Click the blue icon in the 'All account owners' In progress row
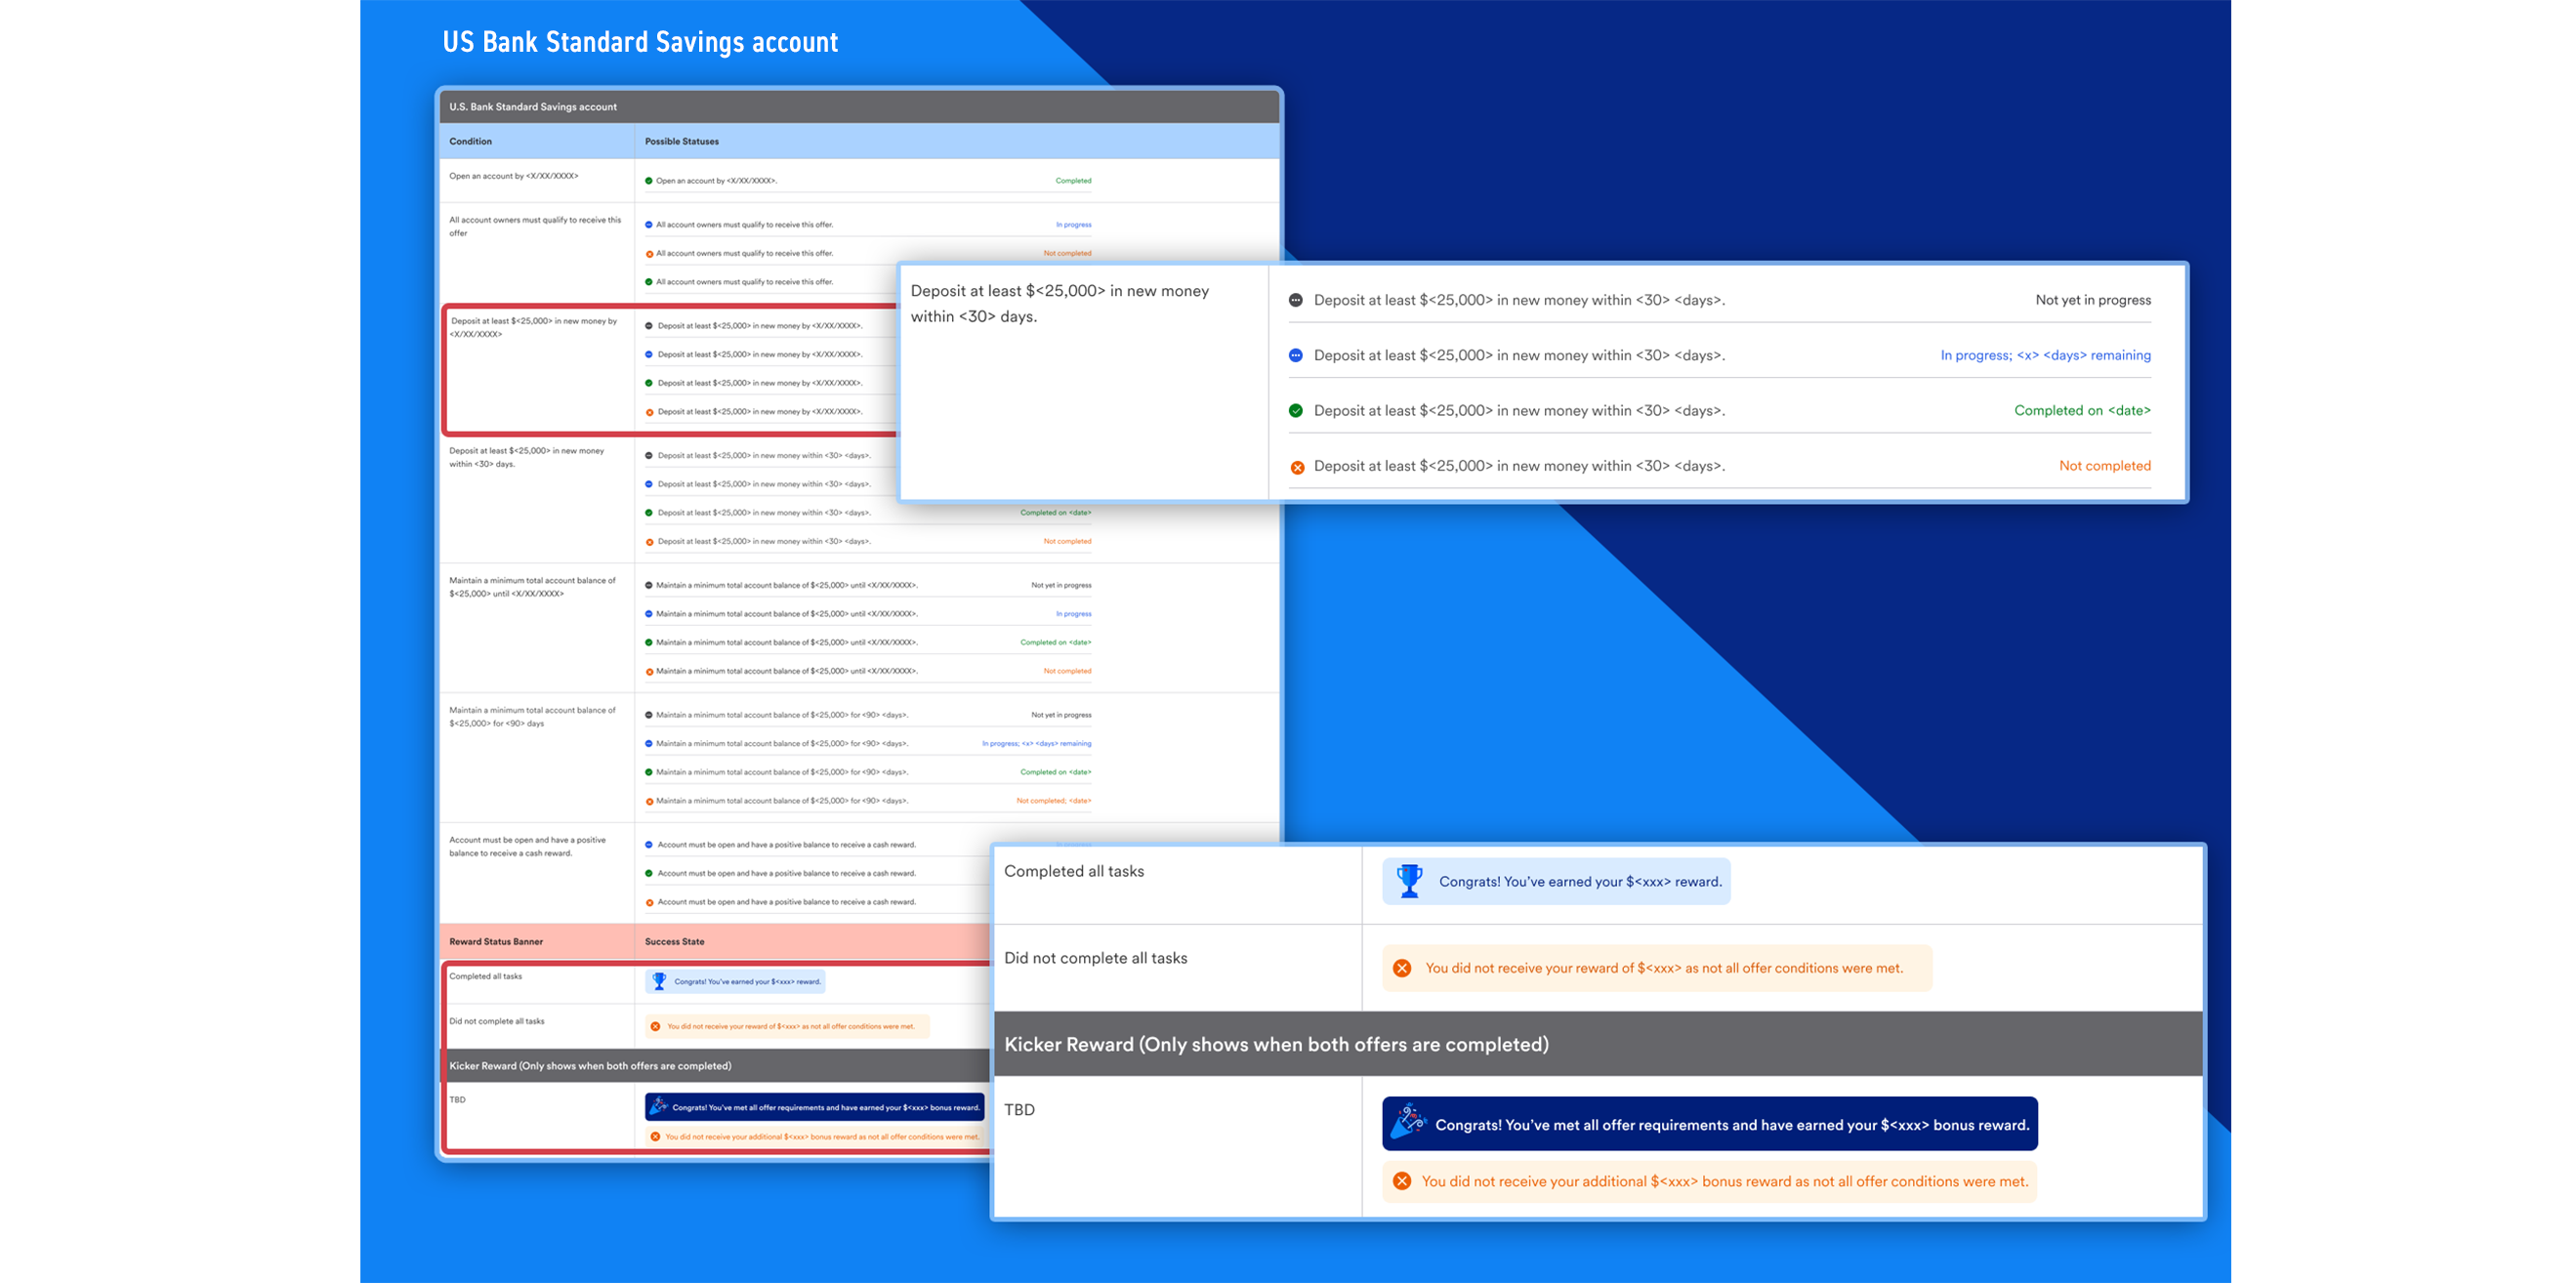The height and width of the screenshot is (1284, 2576). point(649,225)
